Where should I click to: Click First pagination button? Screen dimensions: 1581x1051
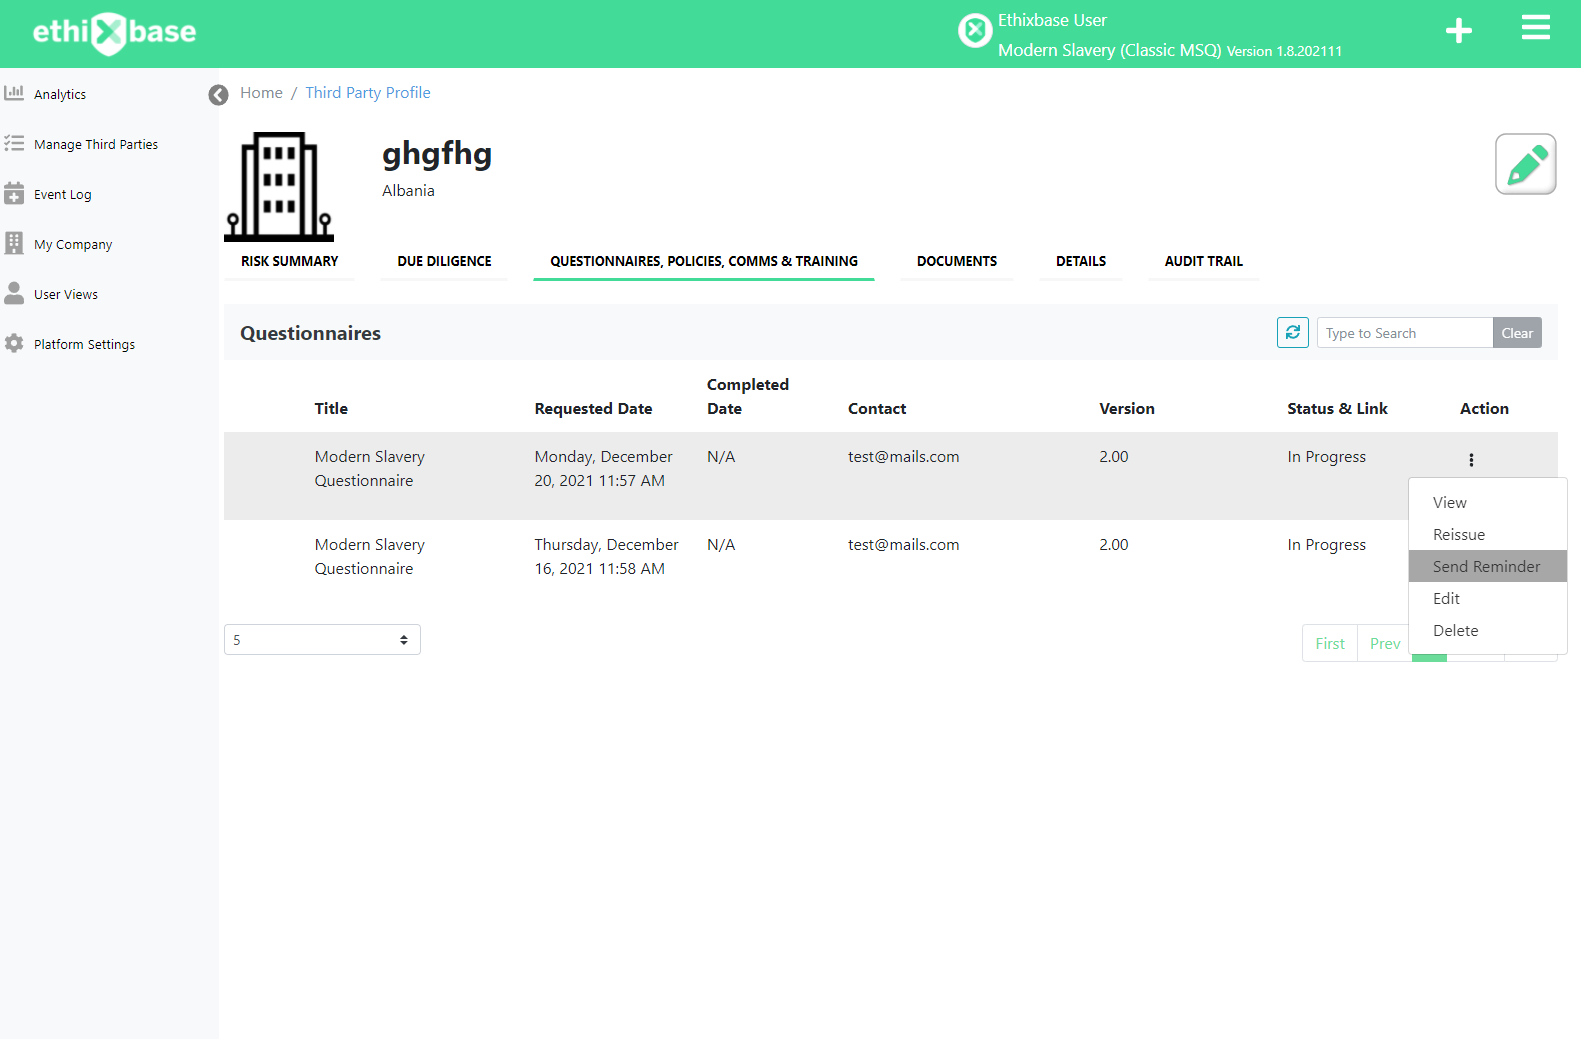pos(1330,643)
